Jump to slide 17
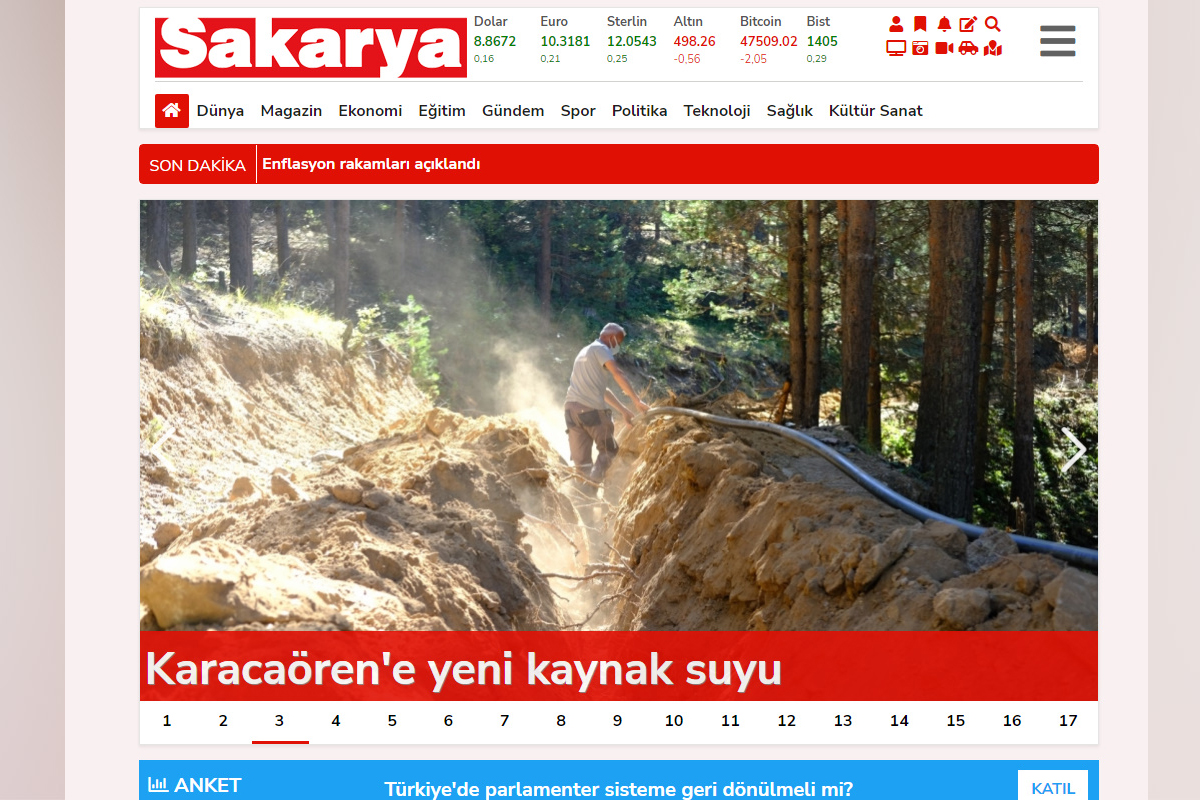1200x800 pixels. [x=1068, y=721]
